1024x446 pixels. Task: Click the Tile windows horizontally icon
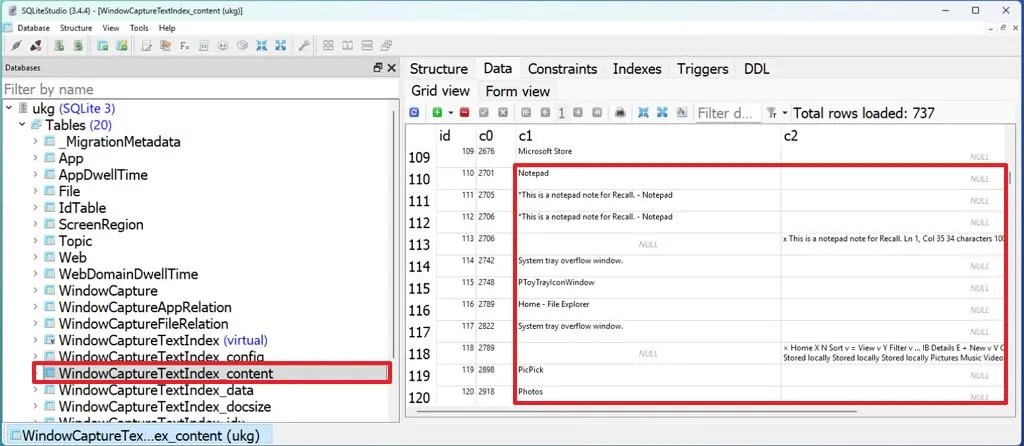pyautogui.click(x=366, y=46)
